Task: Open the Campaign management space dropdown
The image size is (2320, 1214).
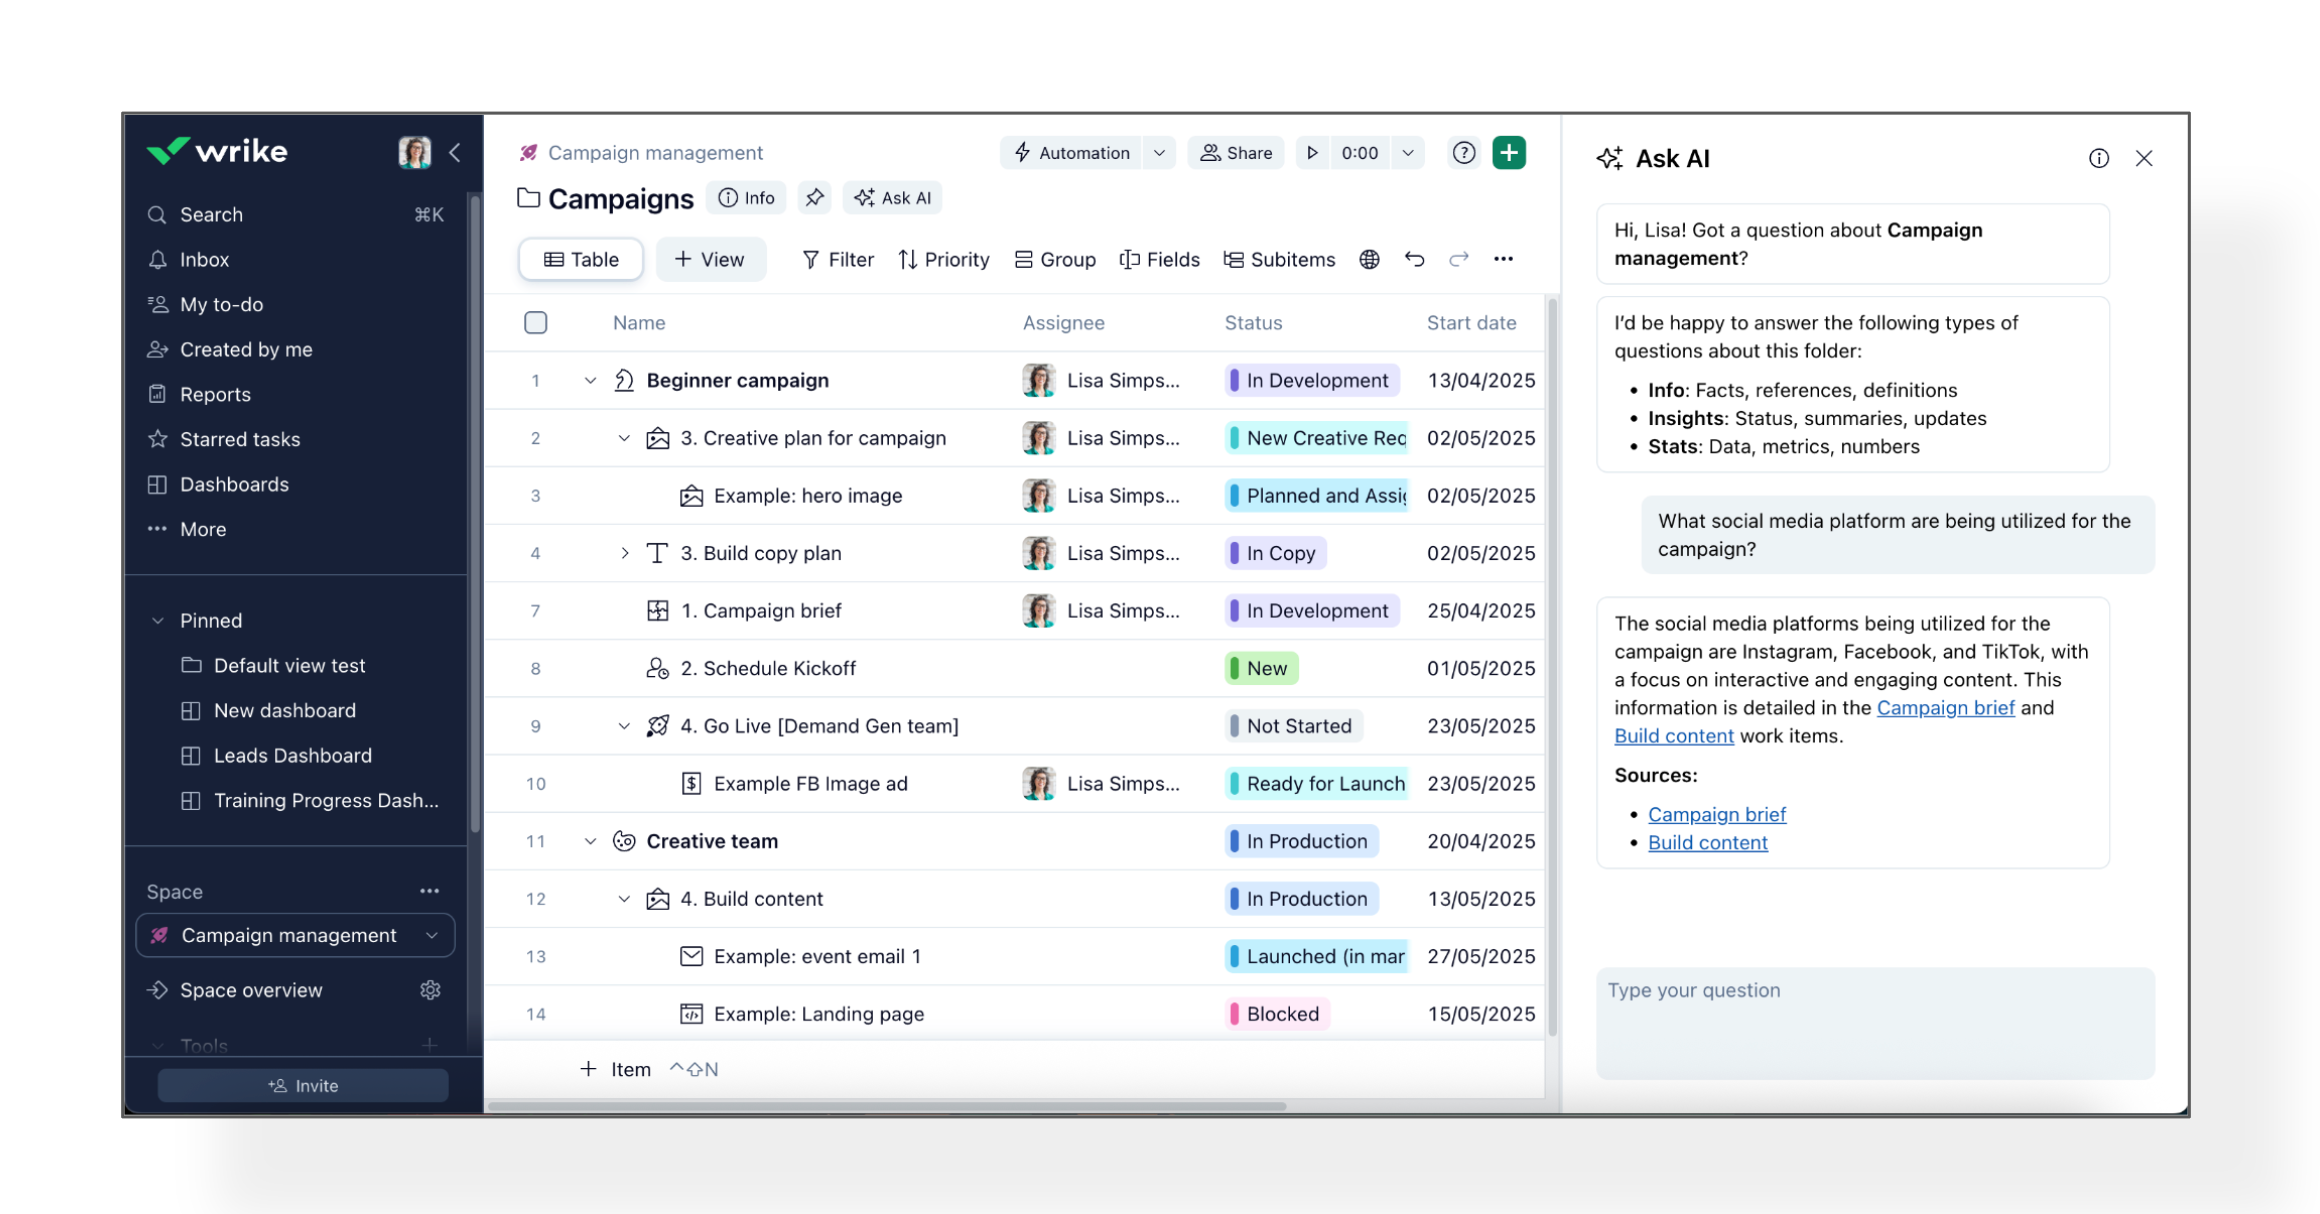Action: (x=432, y=936)
